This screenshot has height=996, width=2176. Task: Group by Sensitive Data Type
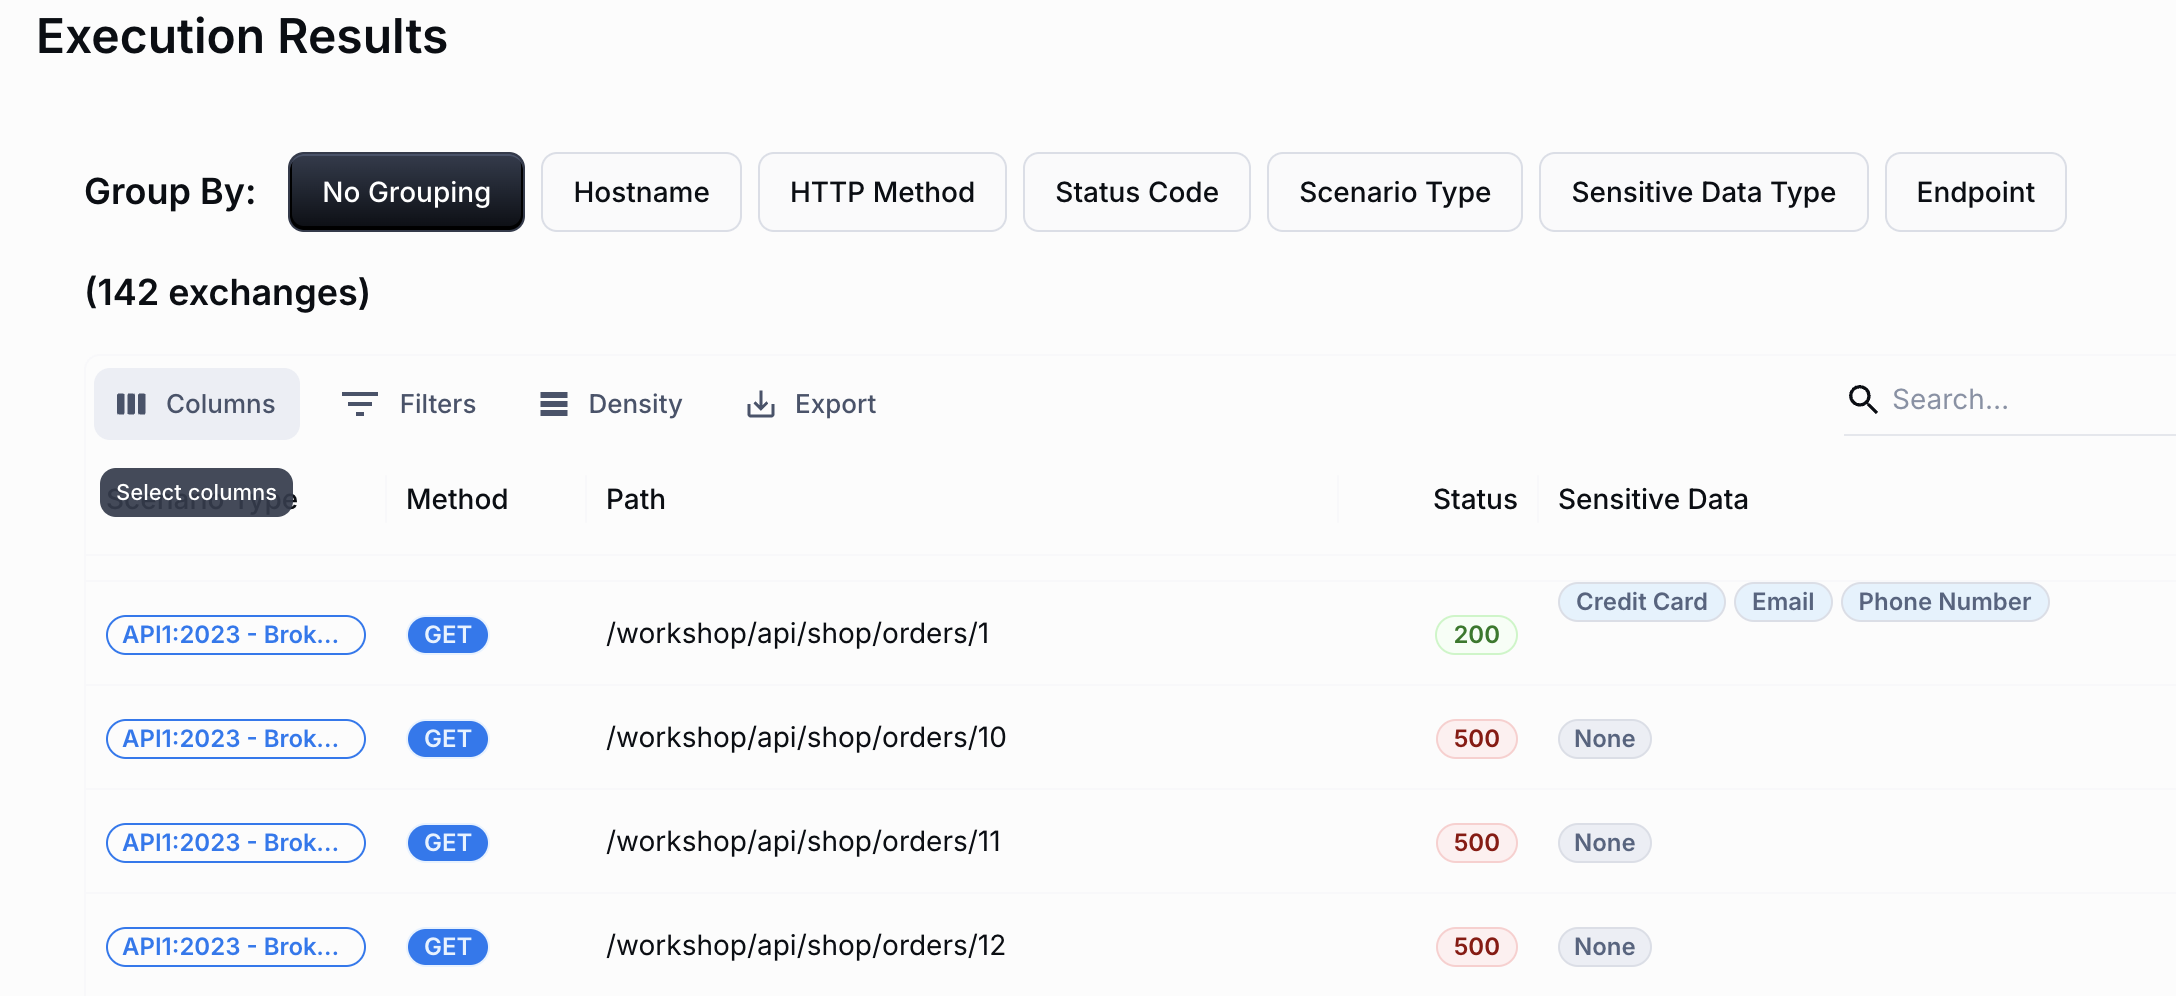[1703, 192]
